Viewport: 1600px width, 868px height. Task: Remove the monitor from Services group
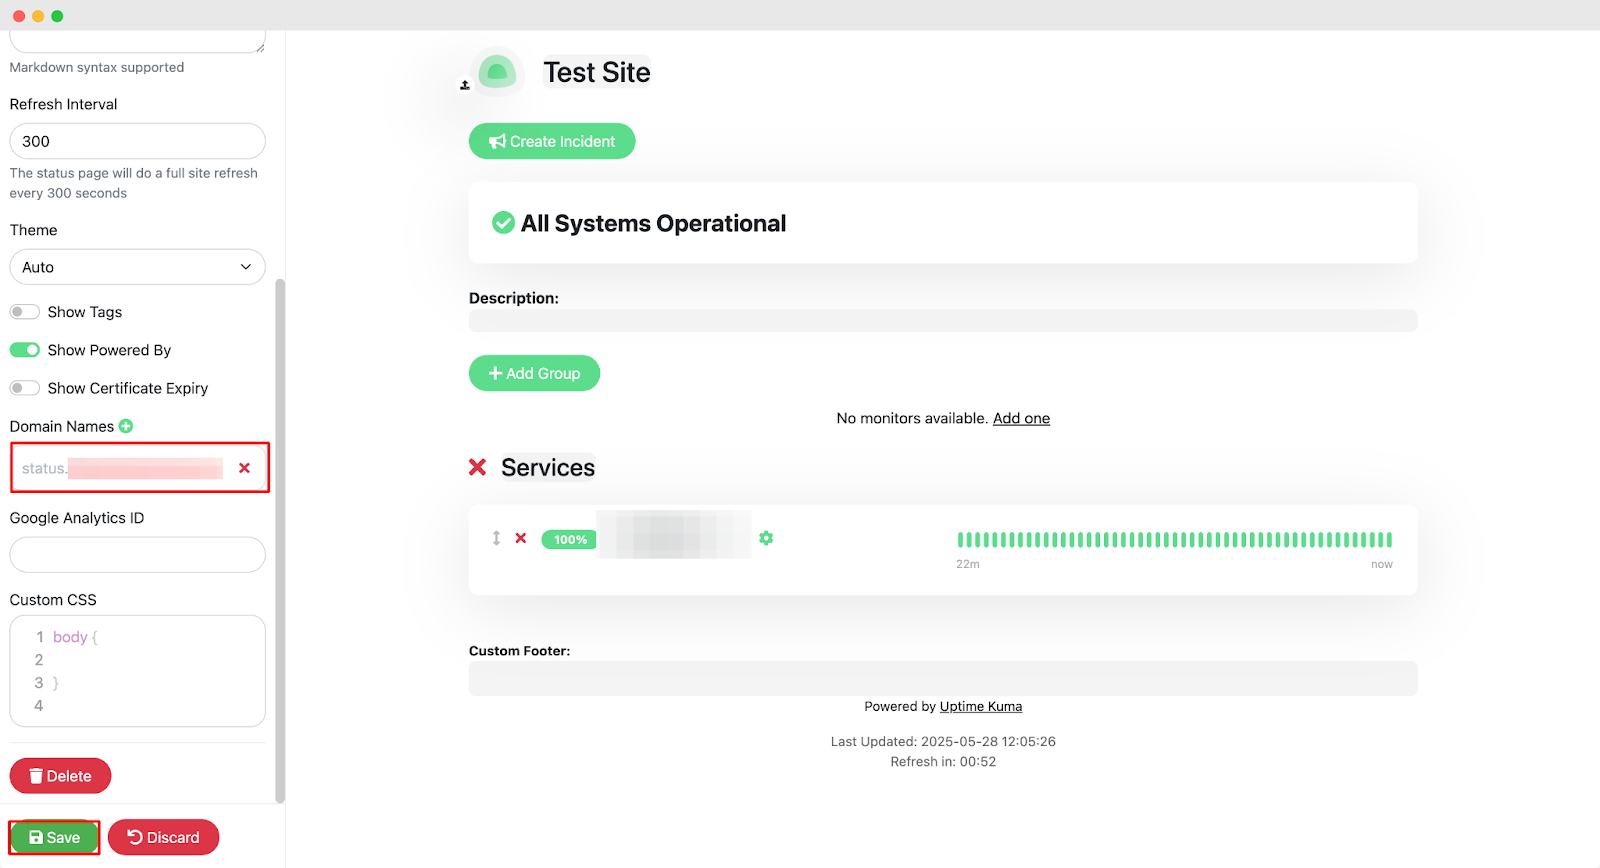(521, 539)
